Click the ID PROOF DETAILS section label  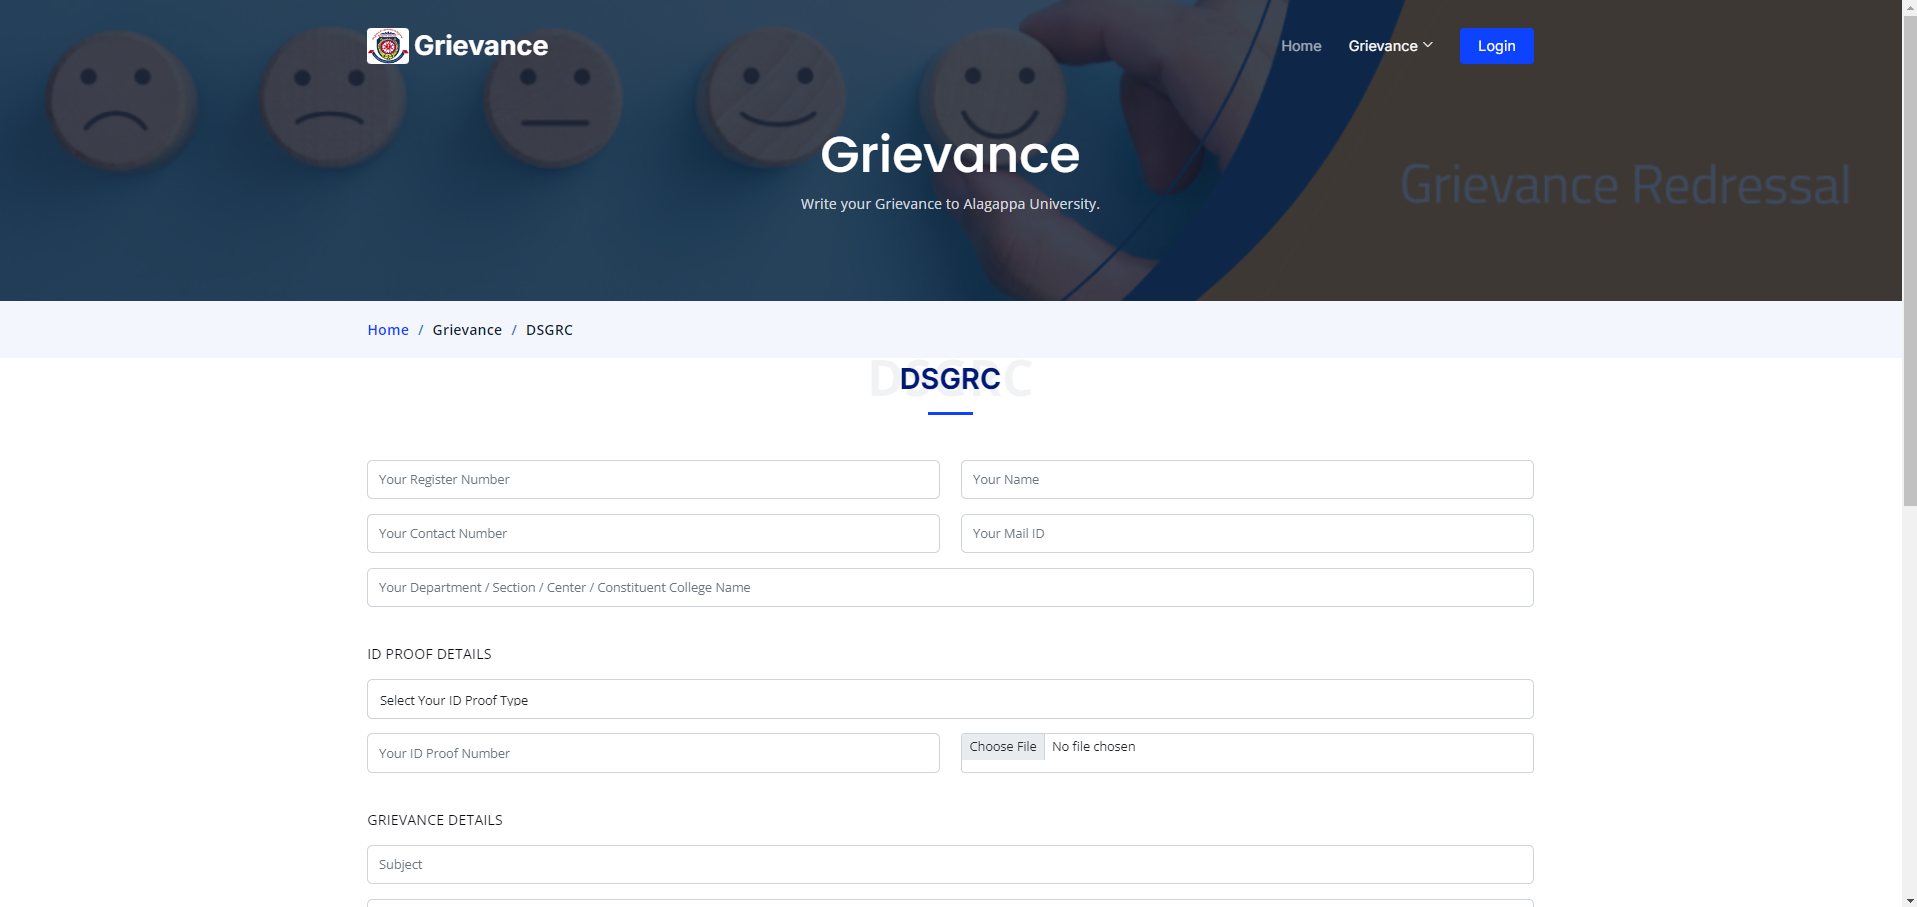tap(429, 654)
